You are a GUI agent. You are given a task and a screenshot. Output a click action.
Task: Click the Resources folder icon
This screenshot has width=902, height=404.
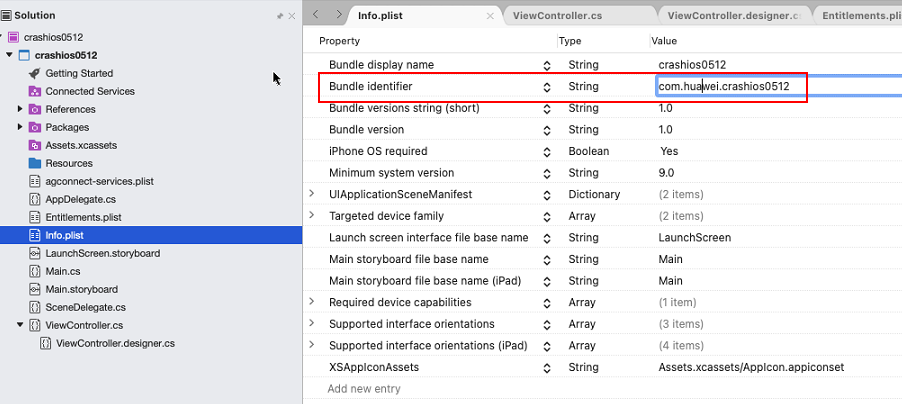pyautogui.click(x=35, y=163)
